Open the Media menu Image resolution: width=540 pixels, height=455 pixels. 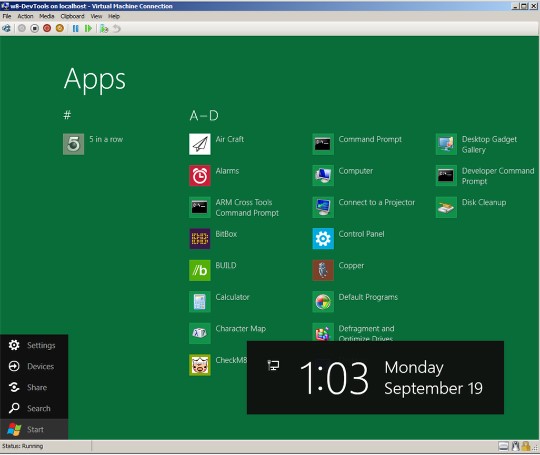[x=46, y=16]
